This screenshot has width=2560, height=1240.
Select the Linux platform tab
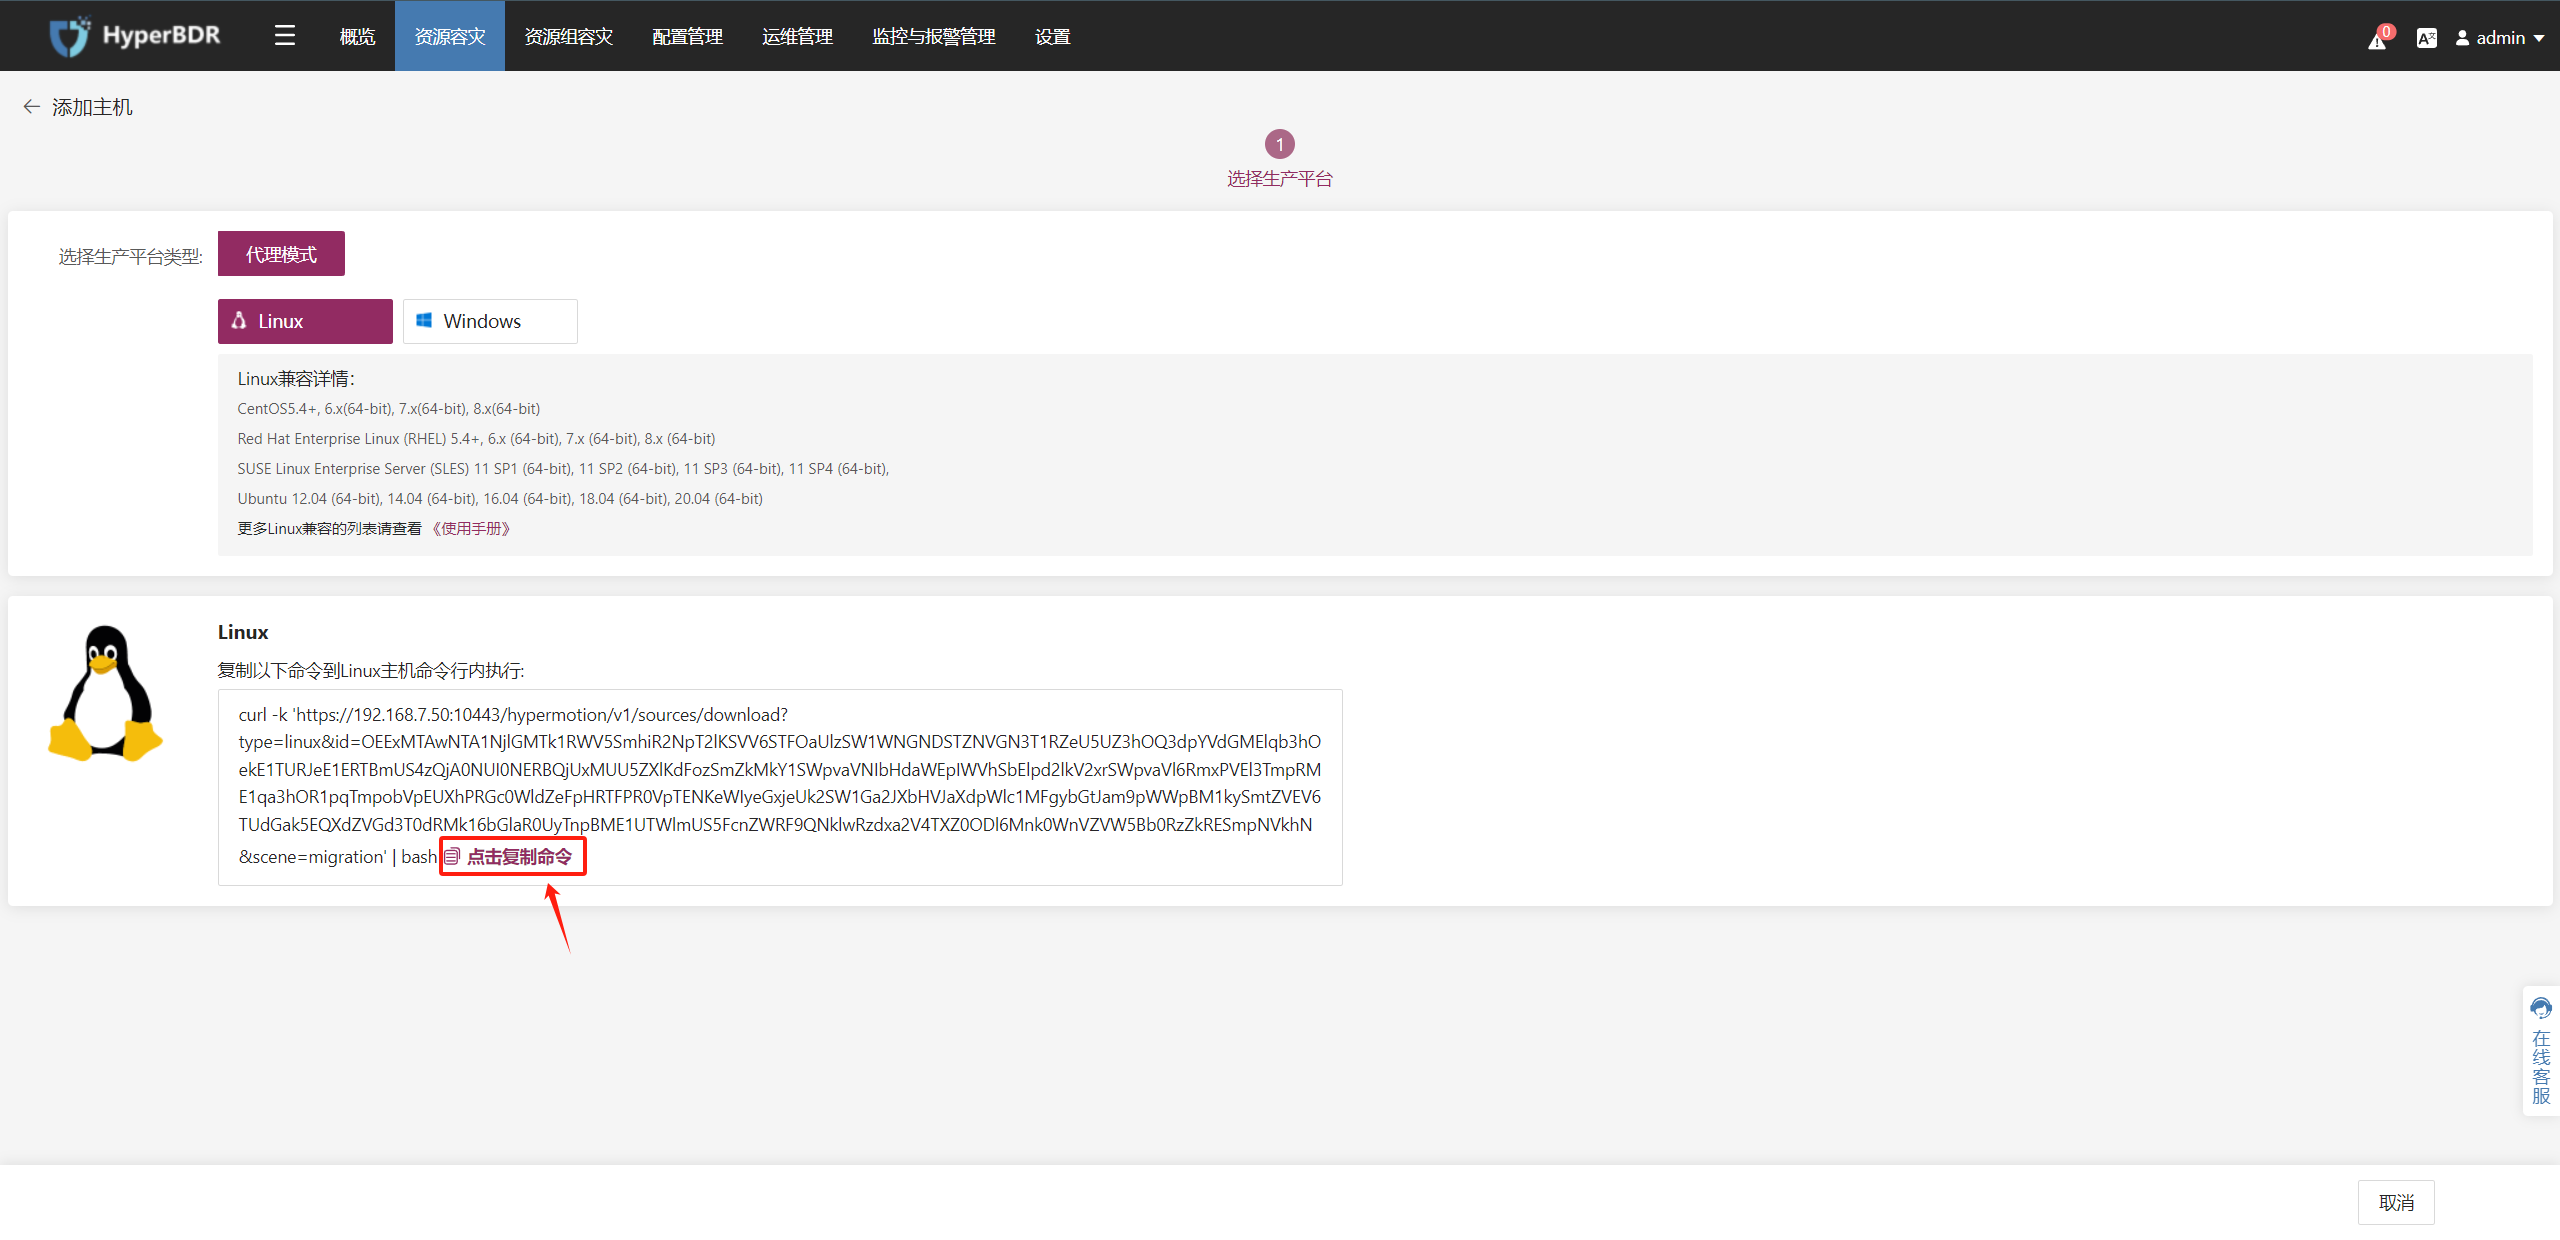click(x=305, y=321)
